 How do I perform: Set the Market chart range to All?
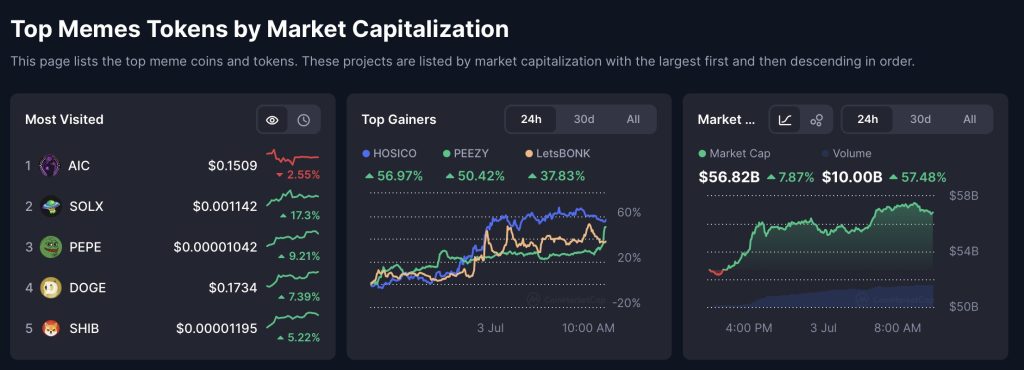(x=969, y=119)
